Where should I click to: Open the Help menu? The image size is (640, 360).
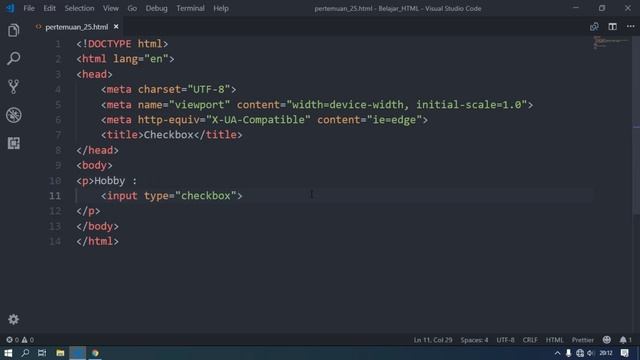click(221, 8)
